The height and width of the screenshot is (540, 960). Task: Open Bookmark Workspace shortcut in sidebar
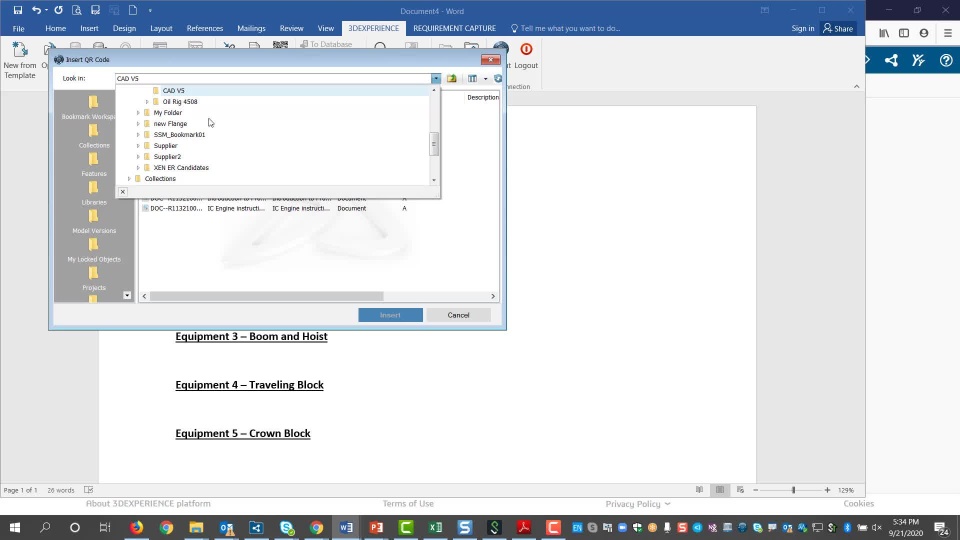(x=94, y=107)
